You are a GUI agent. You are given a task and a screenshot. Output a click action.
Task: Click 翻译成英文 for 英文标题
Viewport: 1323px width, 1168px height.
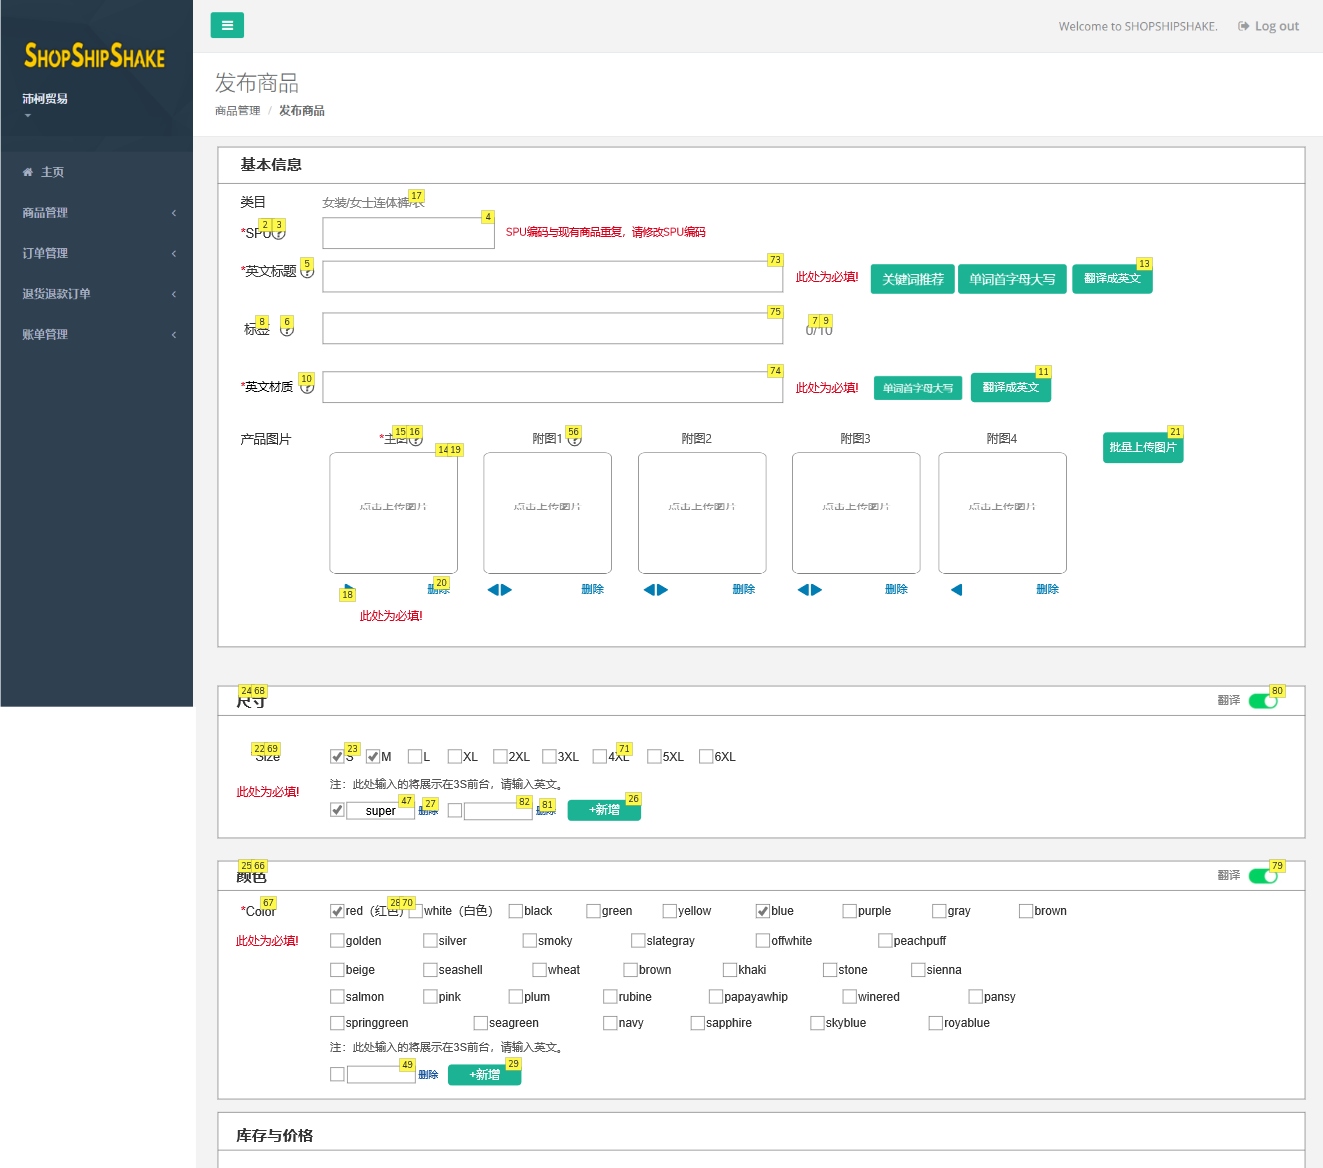pos(1112,279)
